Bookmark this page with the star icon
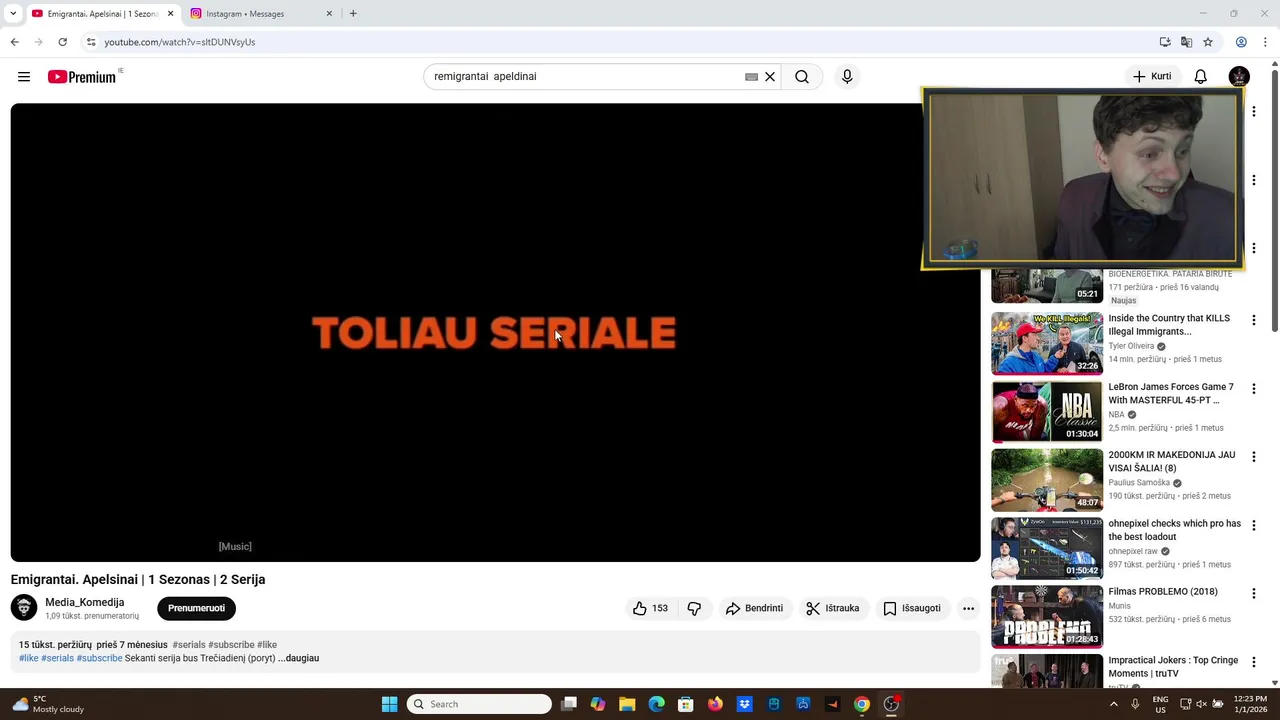The image size is (1280, 720). point(1208,42)
